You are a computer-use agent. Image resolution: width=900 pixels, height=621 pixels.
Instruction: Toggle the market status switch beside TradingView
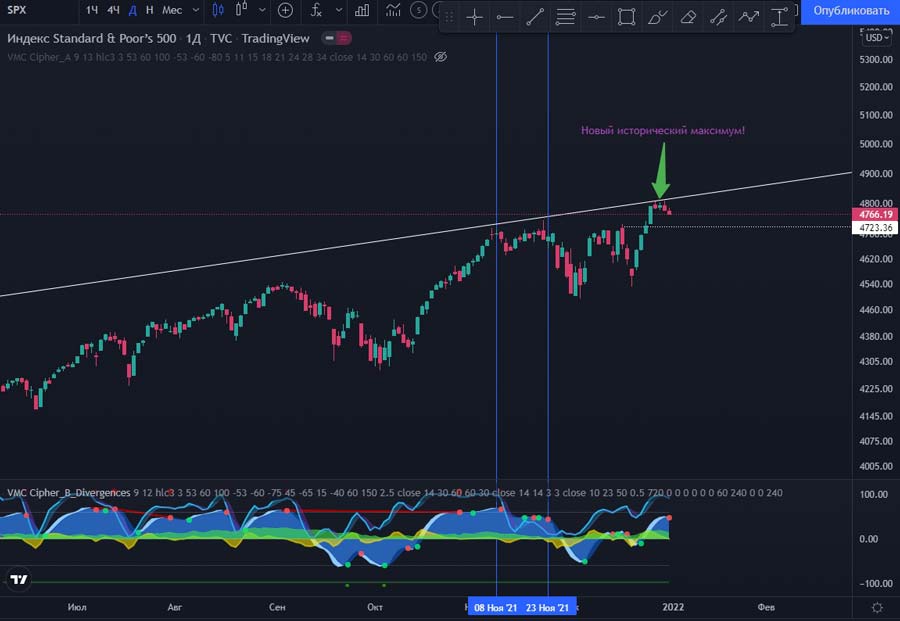[337, 38]
